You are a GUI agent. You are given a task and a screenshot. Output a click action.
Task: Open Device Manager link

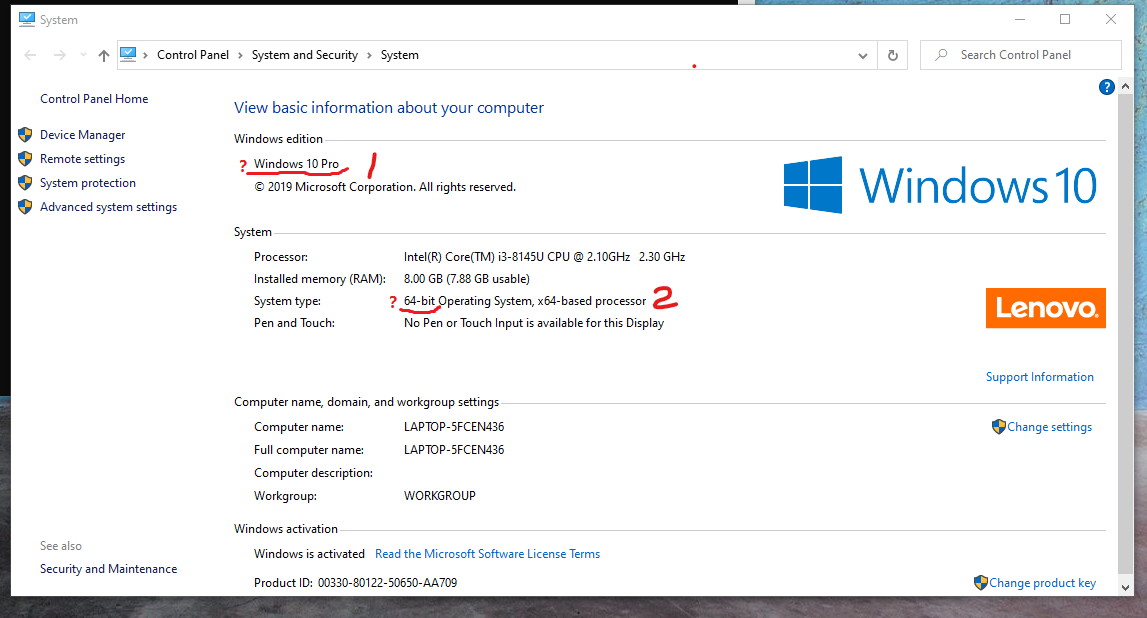[83, 135]
